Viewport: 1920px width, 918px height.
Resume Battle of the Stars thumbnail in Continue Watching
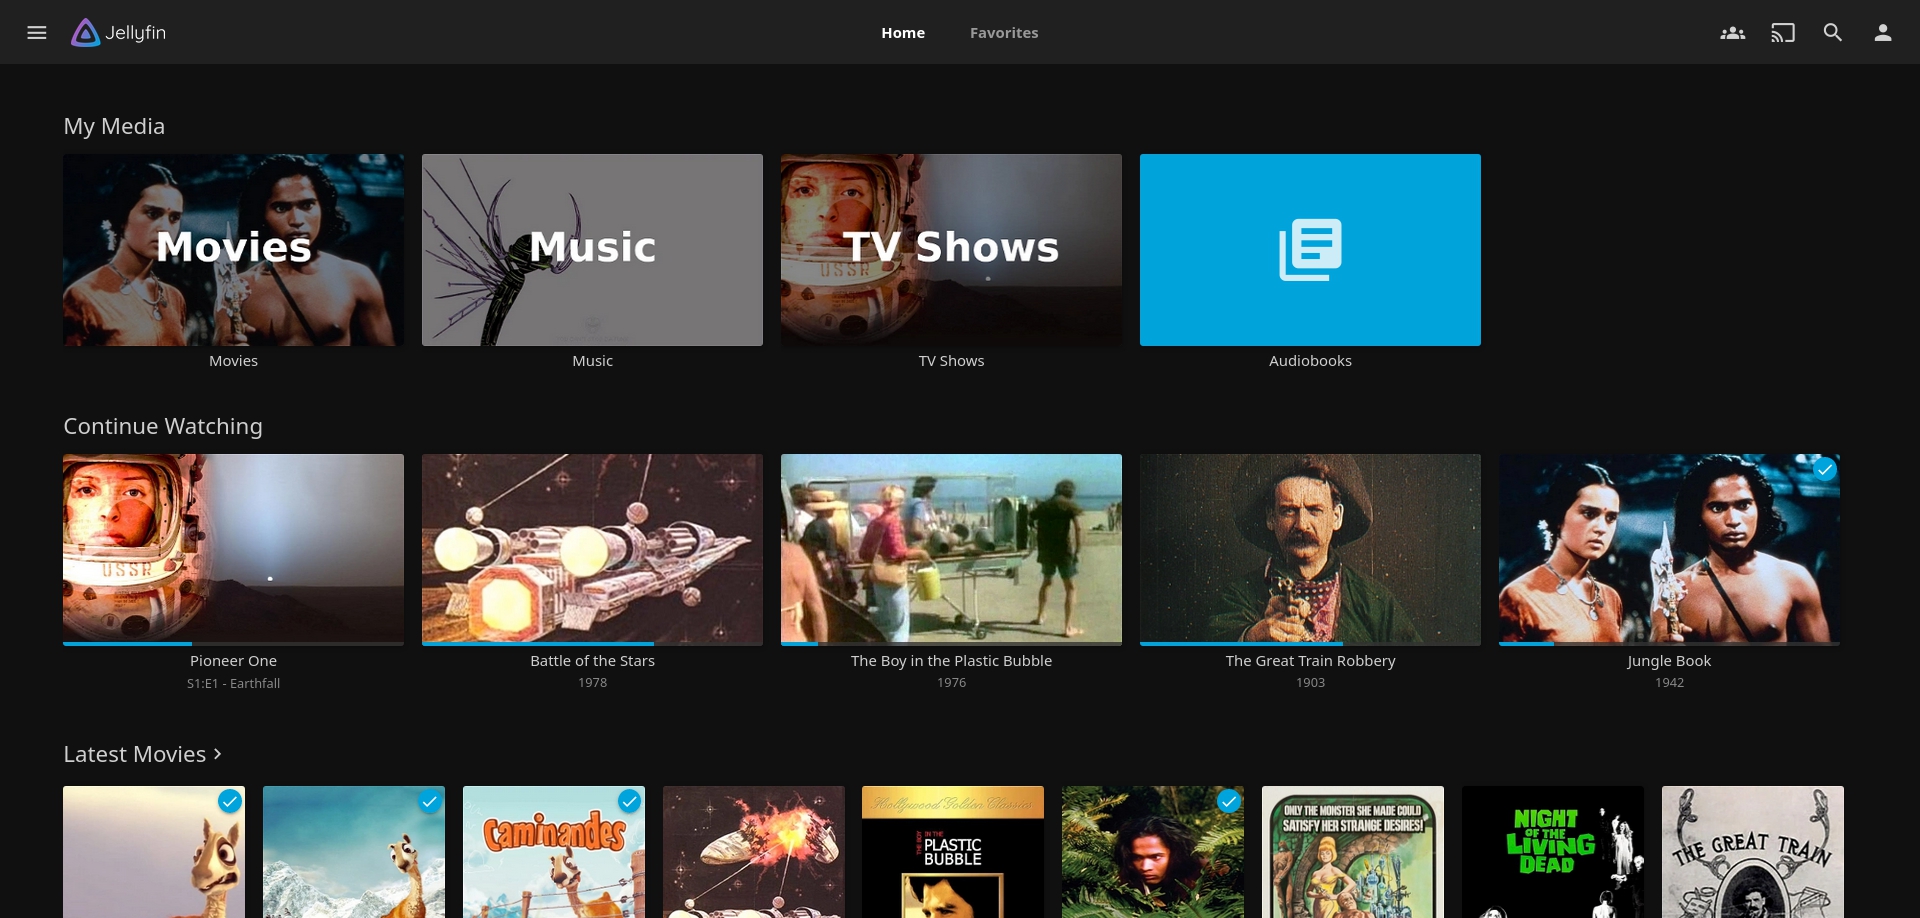pos(592,548)
